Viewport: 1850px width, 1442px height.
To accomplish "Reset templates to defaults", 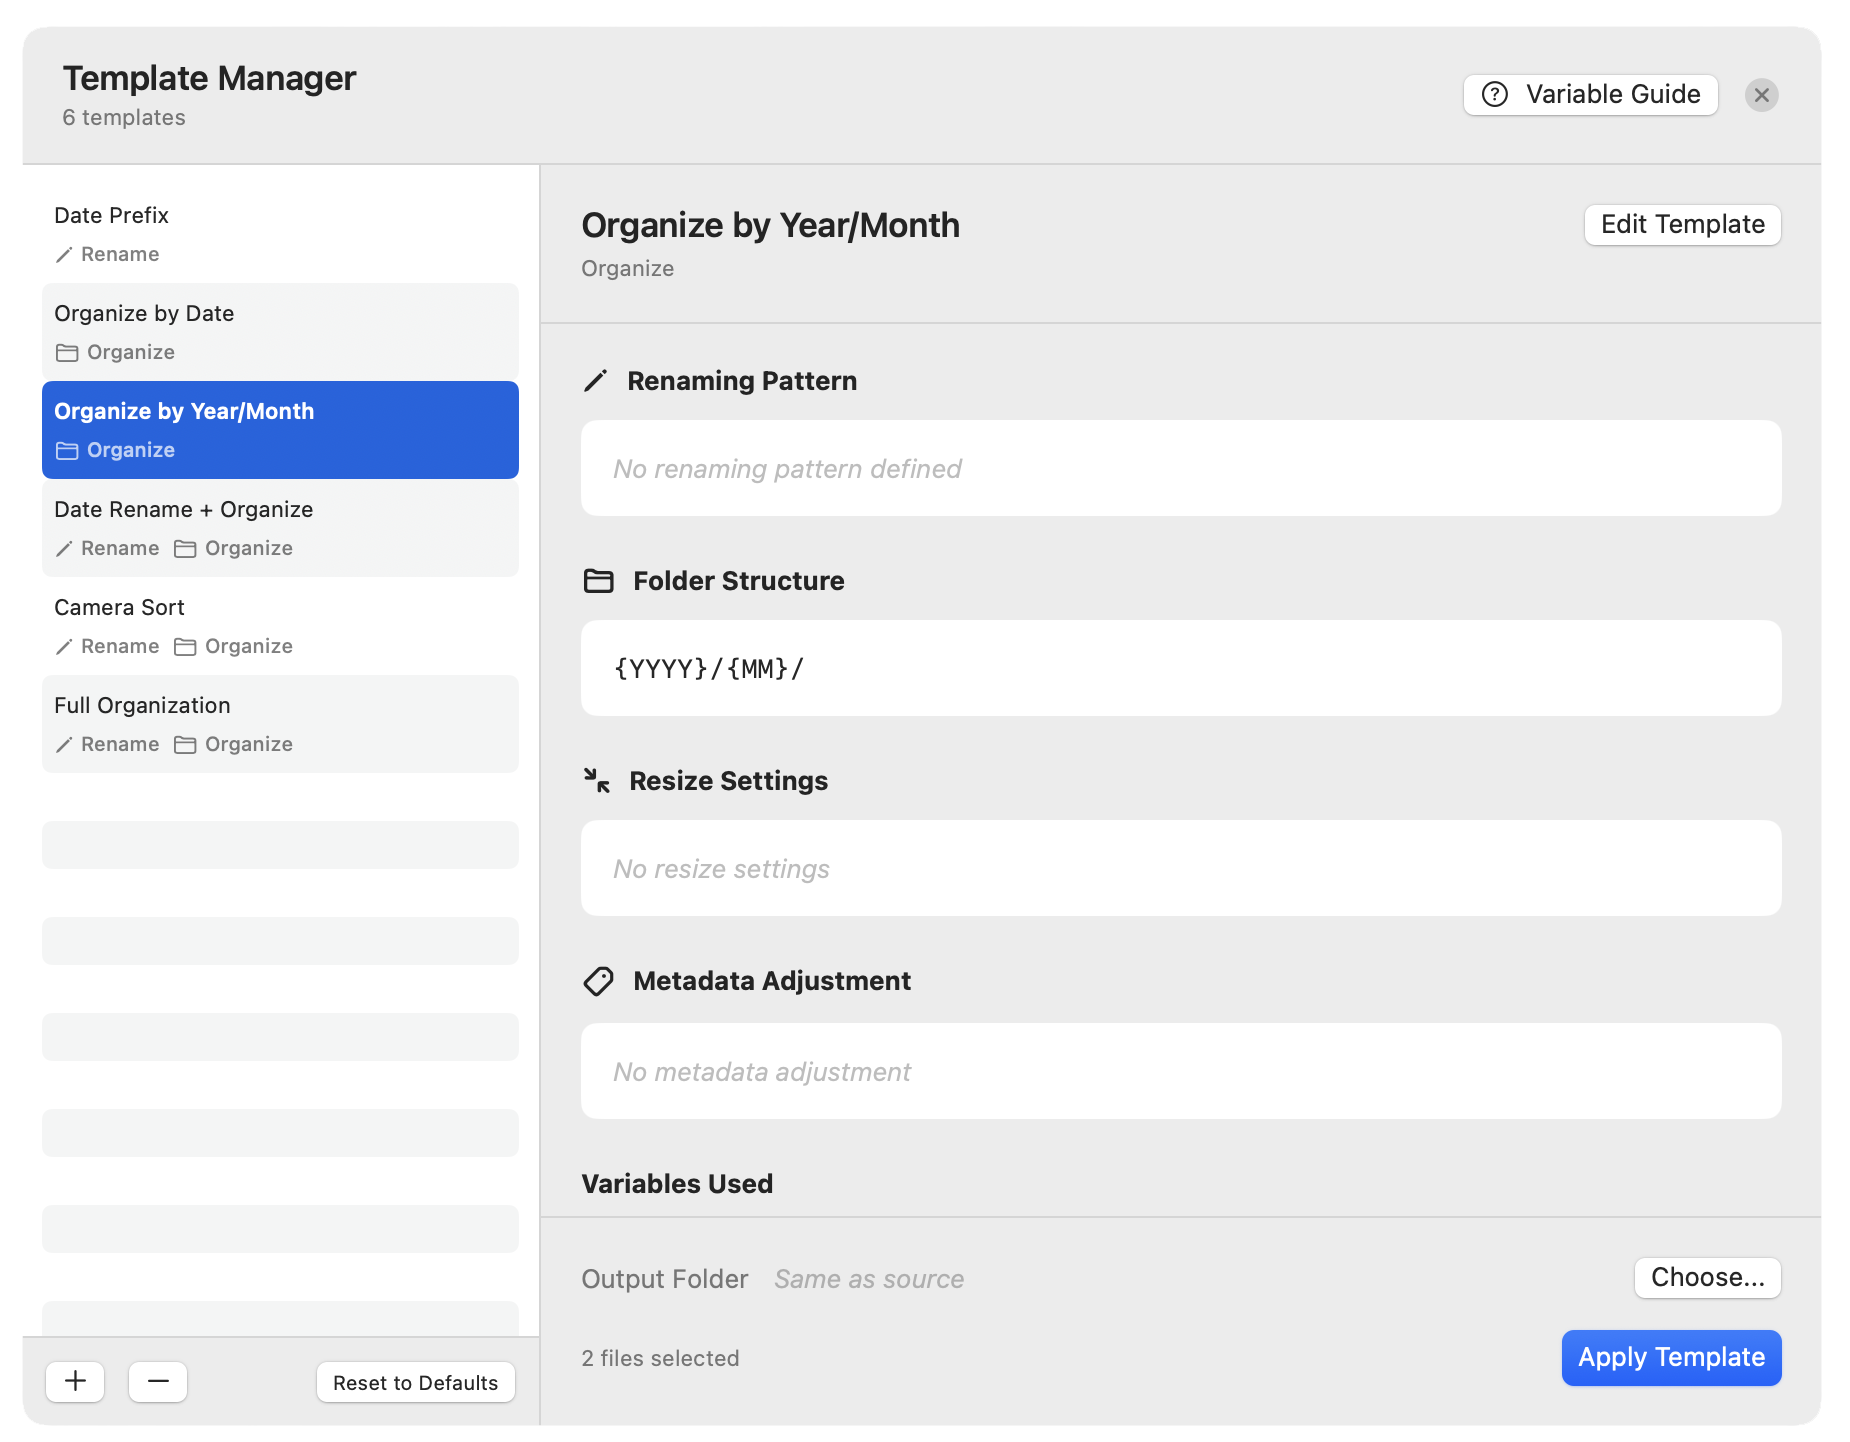I will tap(415, 1382).
